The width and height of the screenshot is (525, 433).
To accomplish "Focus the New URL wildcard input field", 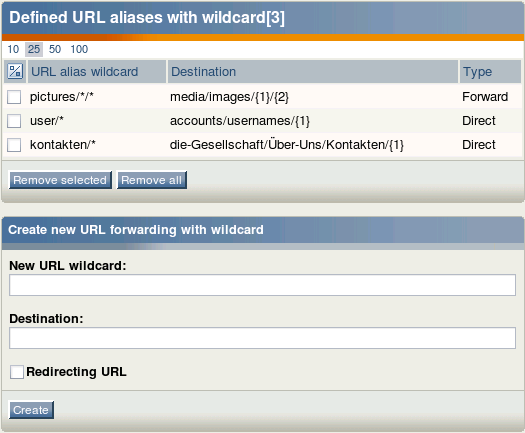I will [262, 285].
